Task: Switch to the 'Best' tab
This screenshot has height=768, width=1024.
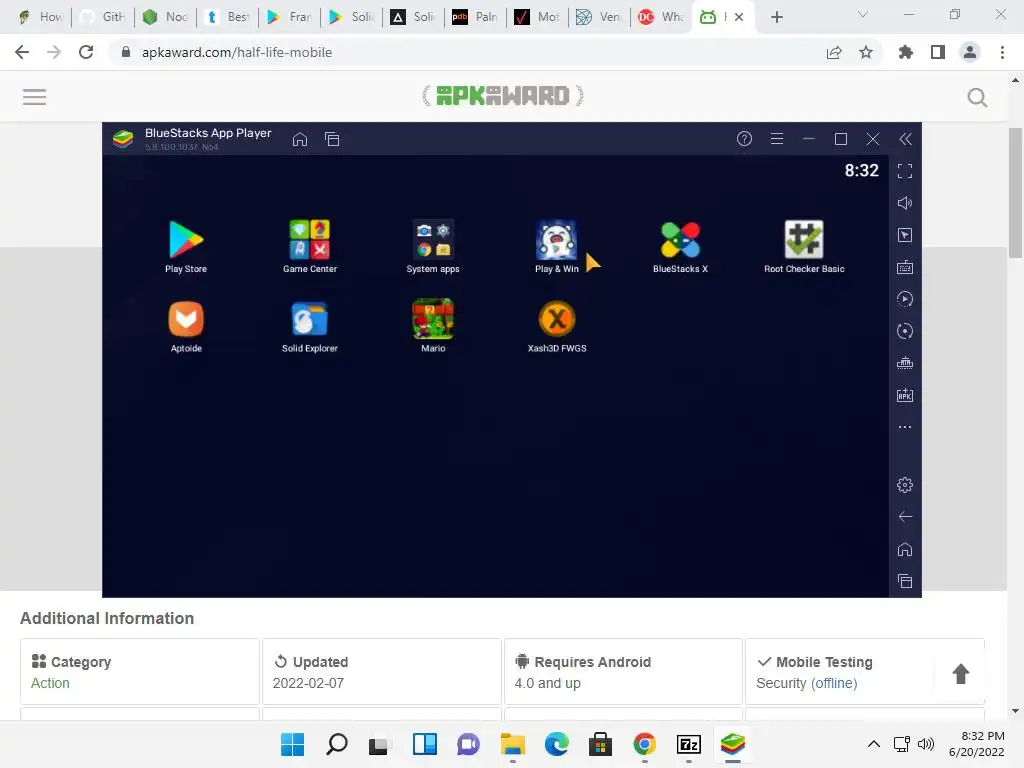Action: (228, 17)
